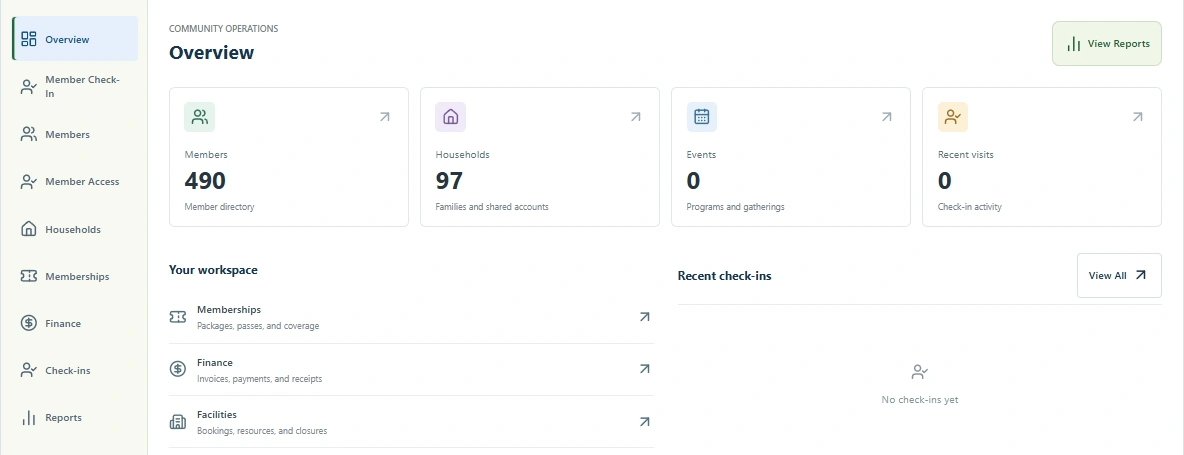Image resolution: width=1184 pixels, height=455 pixels.
Task: Click the Members count 490
Action: 205,181
